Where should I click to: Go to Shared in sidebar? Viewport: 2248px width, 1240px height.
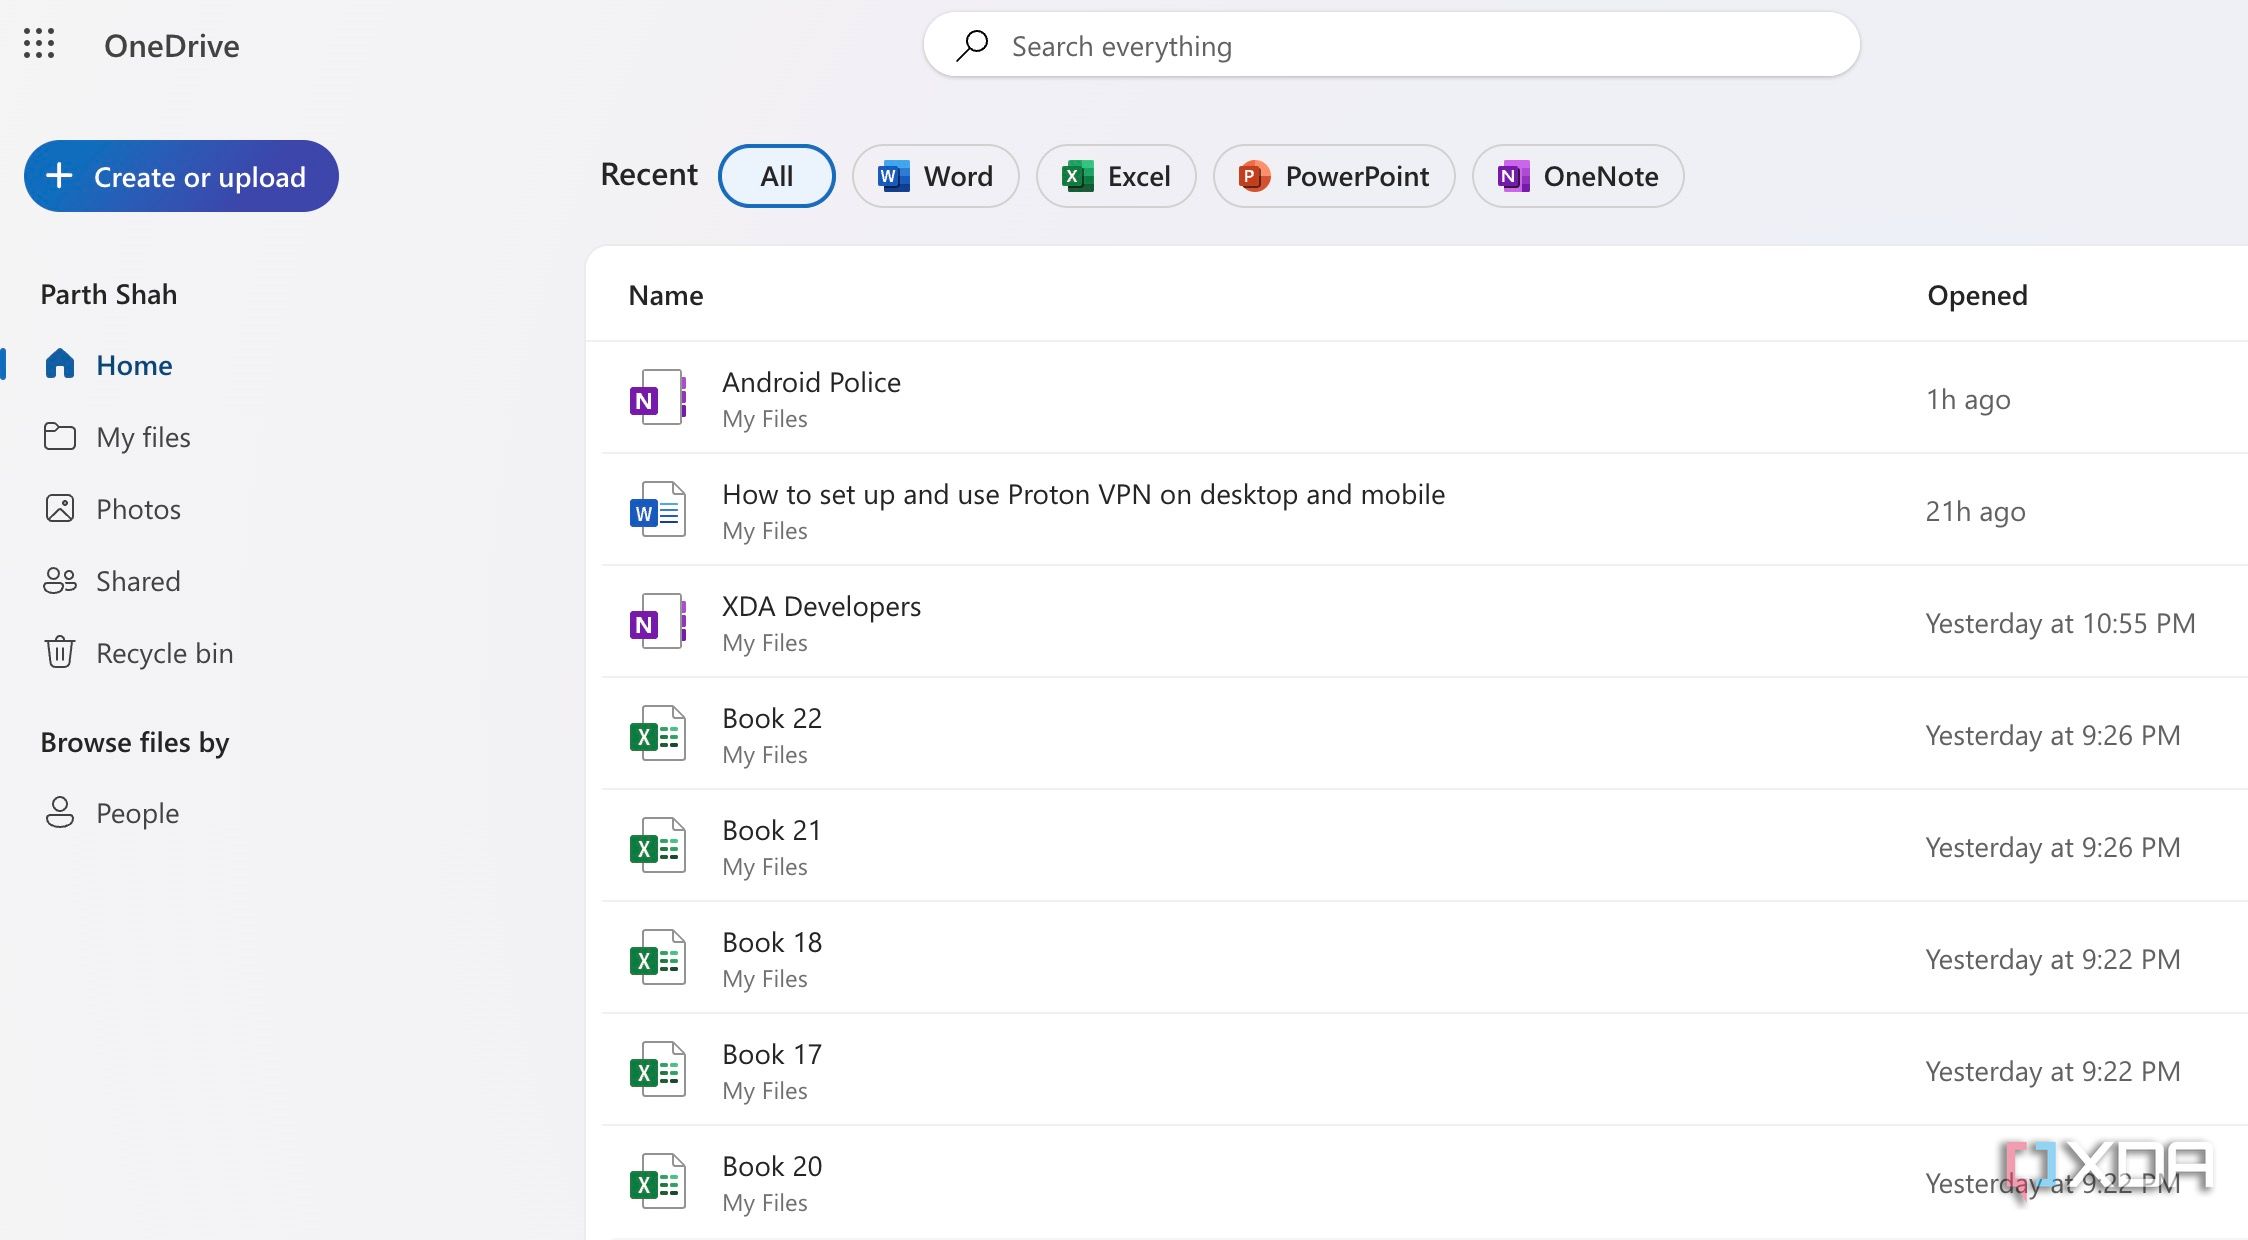[138, 581]
